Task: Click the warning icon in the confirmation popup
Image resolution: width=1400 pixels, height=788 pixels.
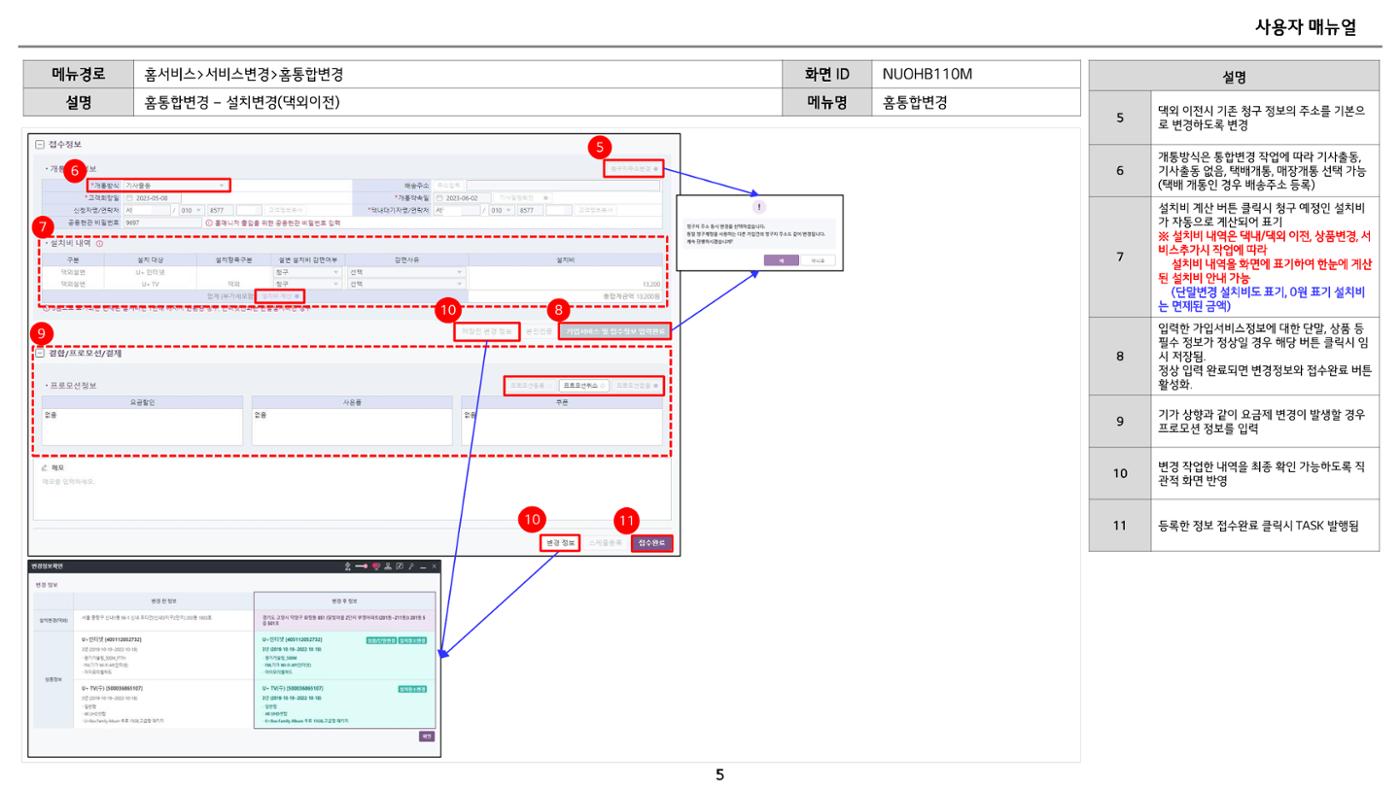Action: 757,206
